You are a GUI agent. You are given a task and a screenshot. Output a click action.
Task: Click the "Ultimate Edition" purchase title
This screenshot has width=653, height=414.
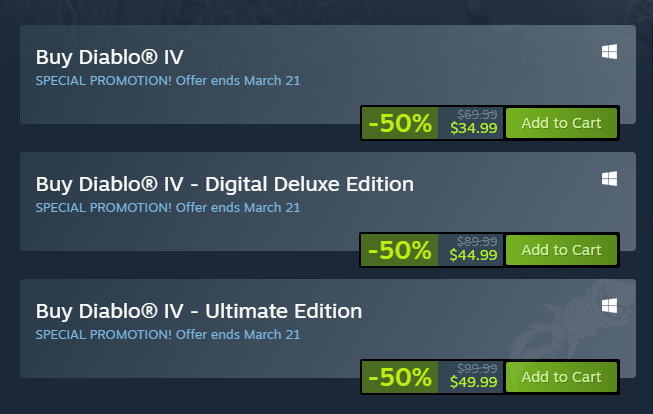[199, 311]
